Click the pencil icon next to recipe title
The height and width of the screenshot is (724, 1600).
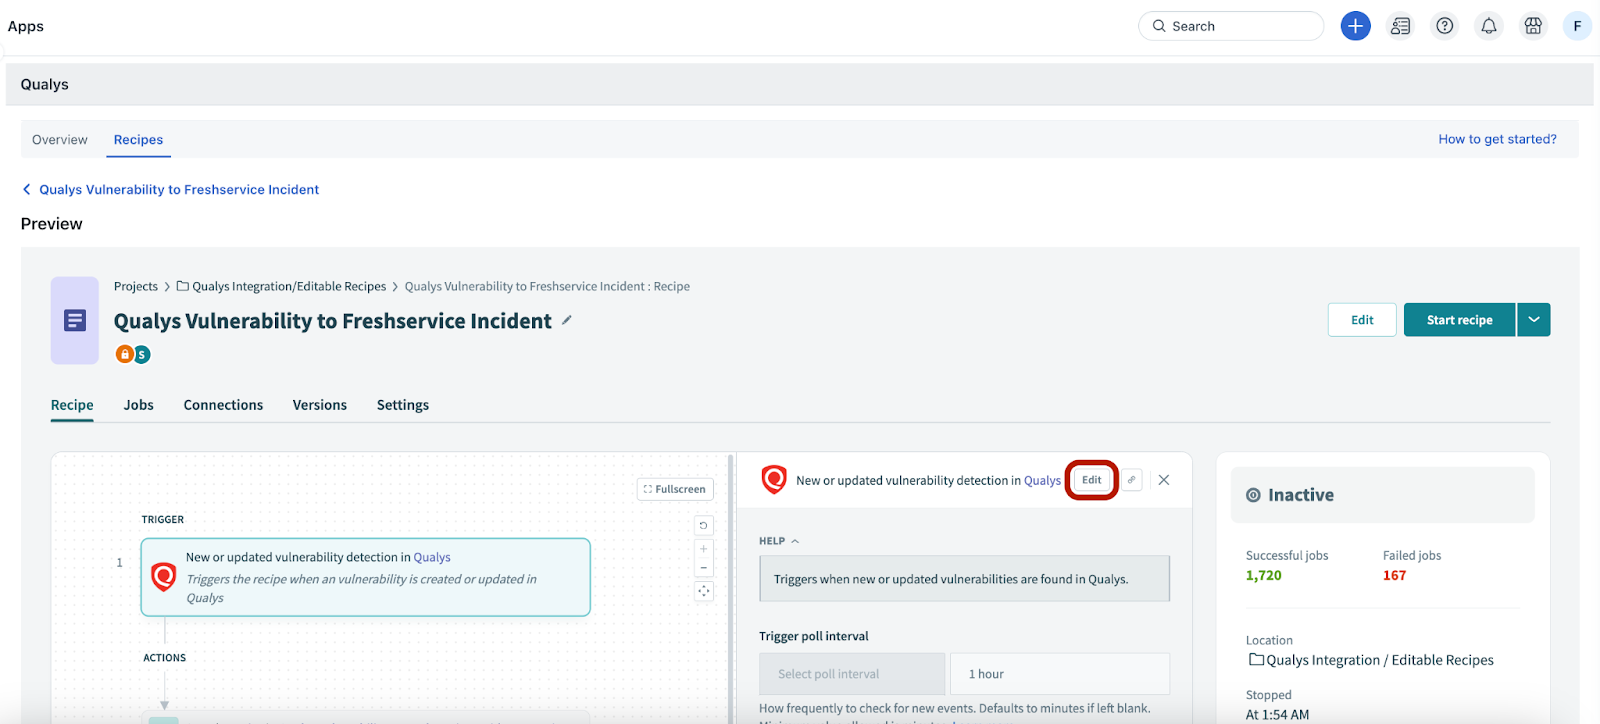click(566, 320)
